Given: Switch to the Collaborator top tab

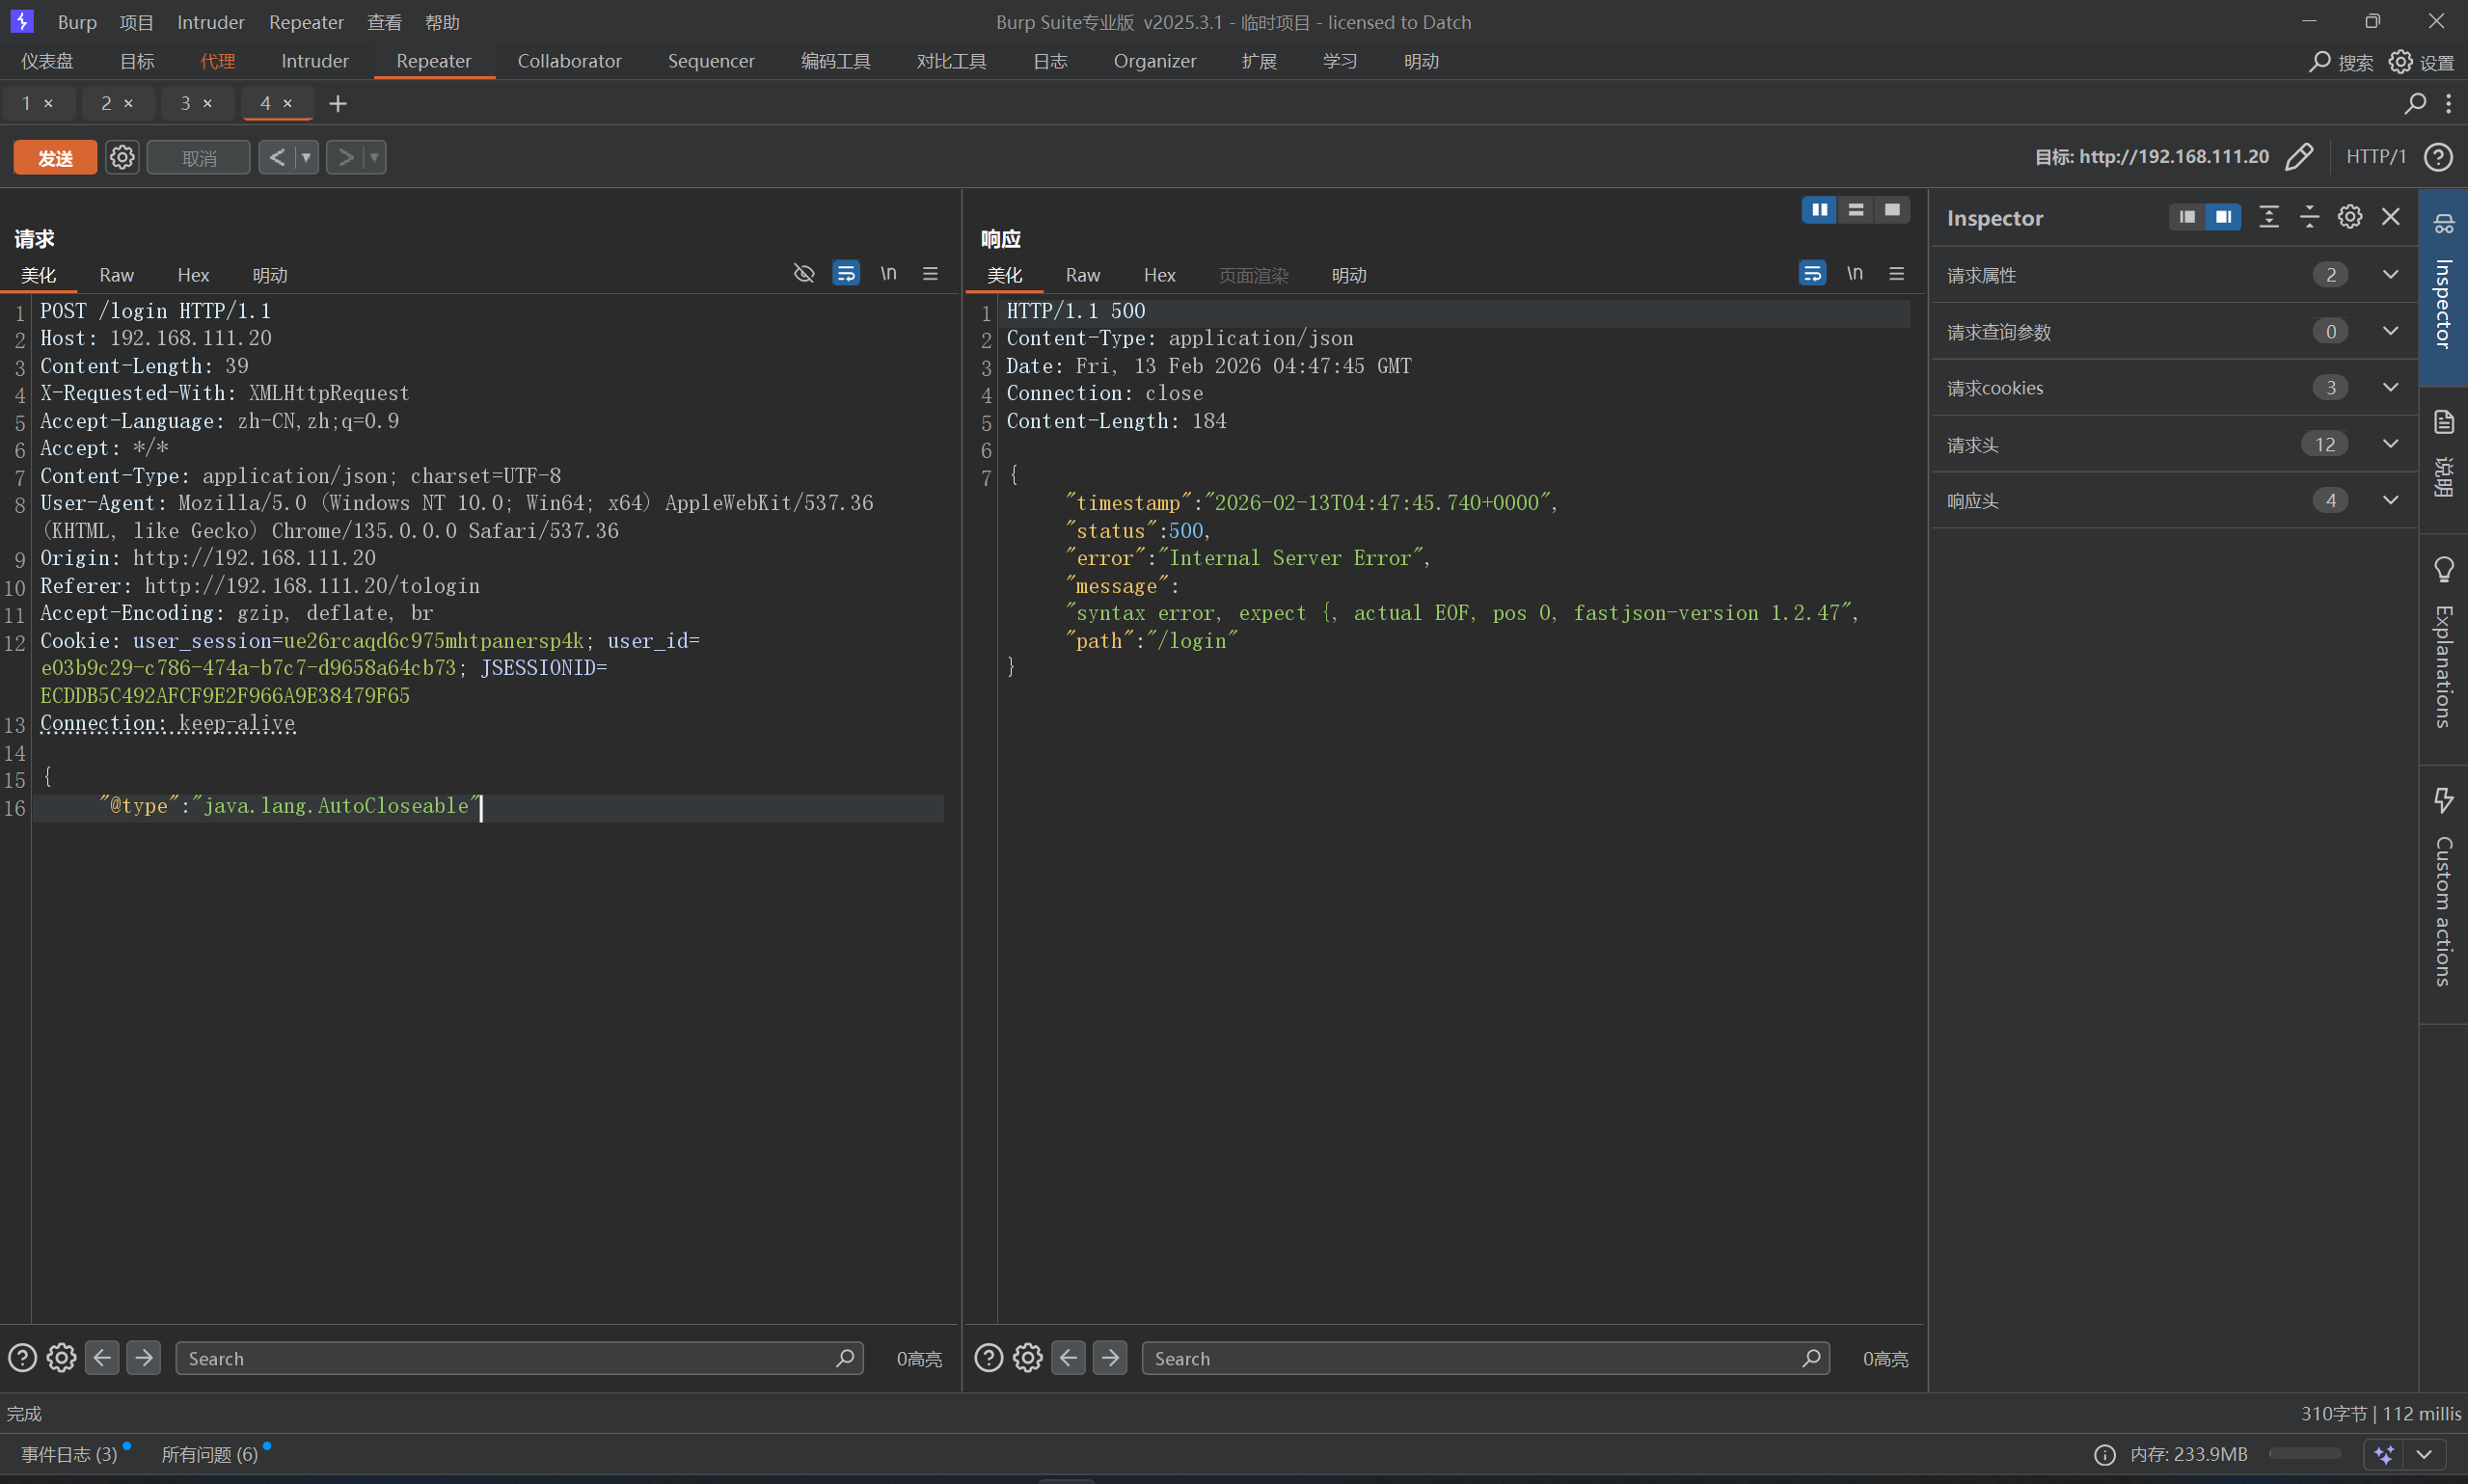Looking at the screenshot, I should click(x=569, y=61).
